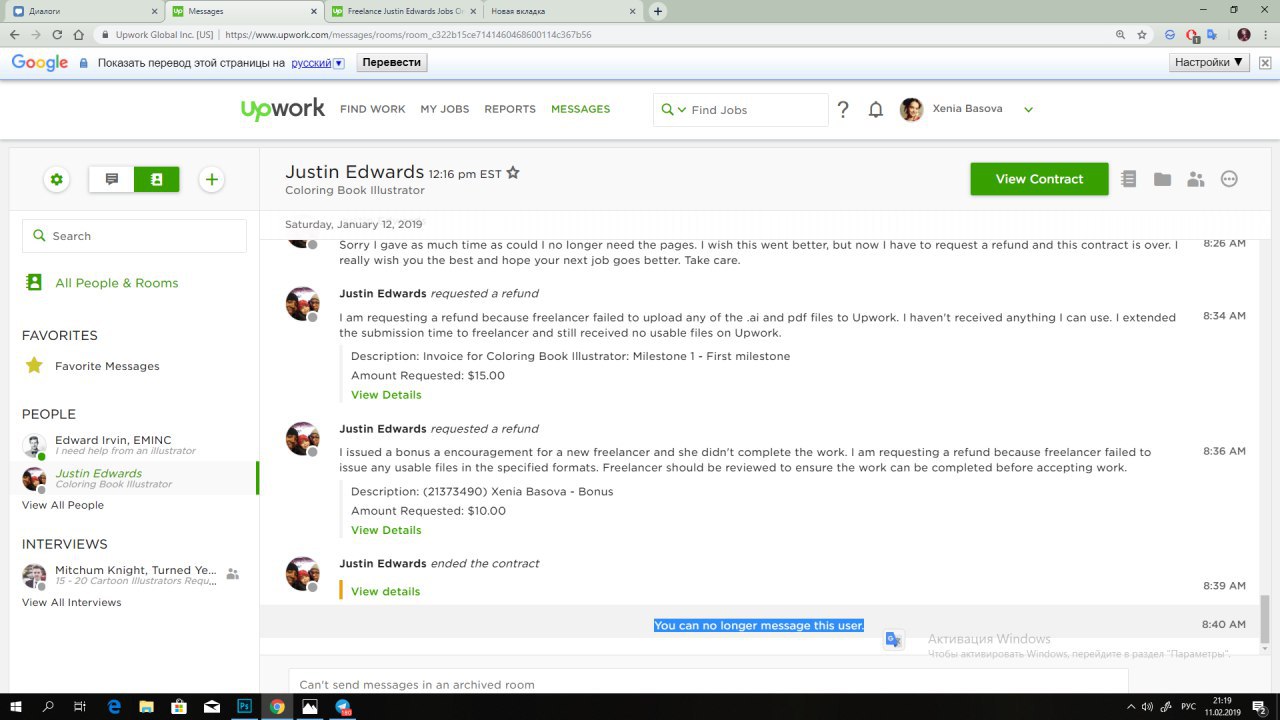Click the chat conversation vertical scrollbar

coord(1265,619)
